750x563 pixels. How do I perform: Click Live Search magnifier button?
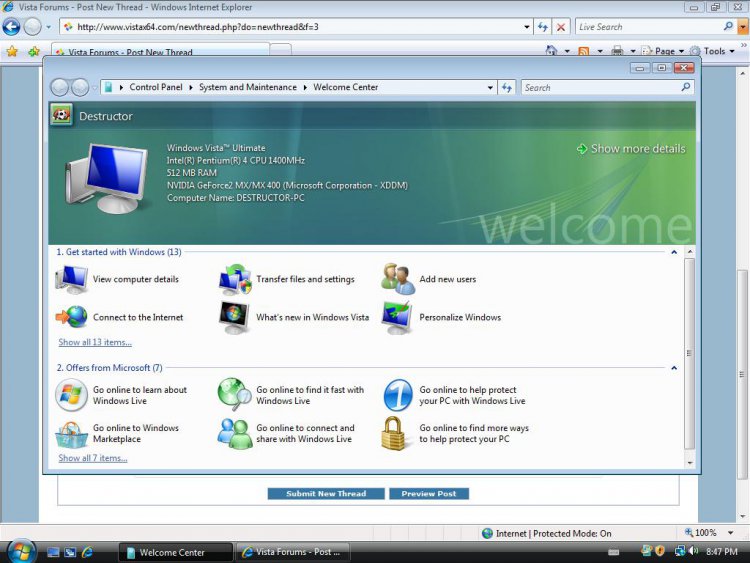pyautogui.click(x=728, y=26)
